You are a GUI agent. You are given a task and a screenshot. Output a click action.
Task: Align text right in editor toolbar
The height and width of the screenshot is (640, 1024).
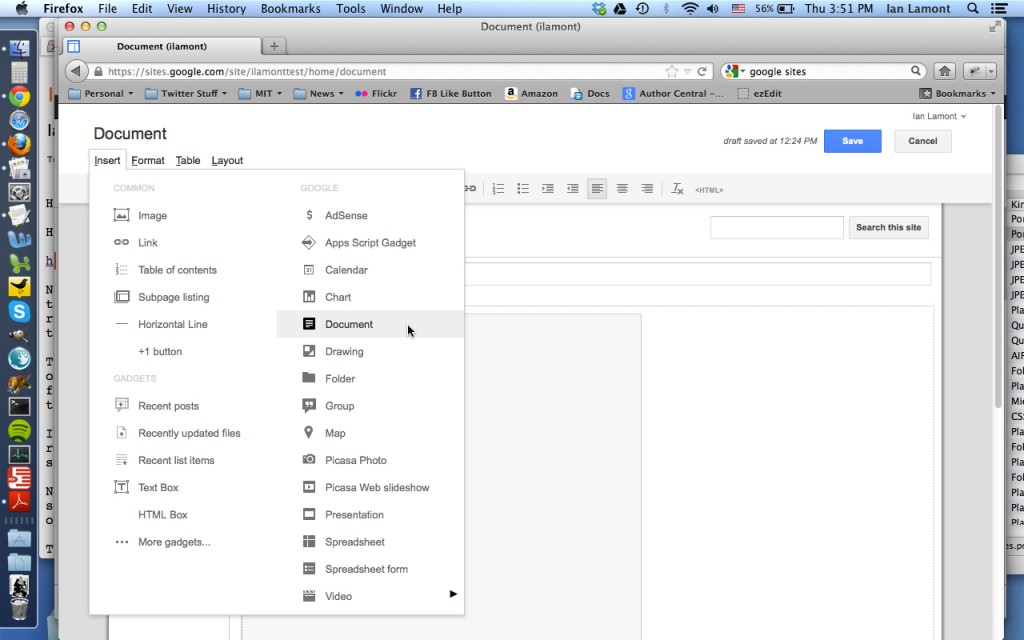point(647,189)
